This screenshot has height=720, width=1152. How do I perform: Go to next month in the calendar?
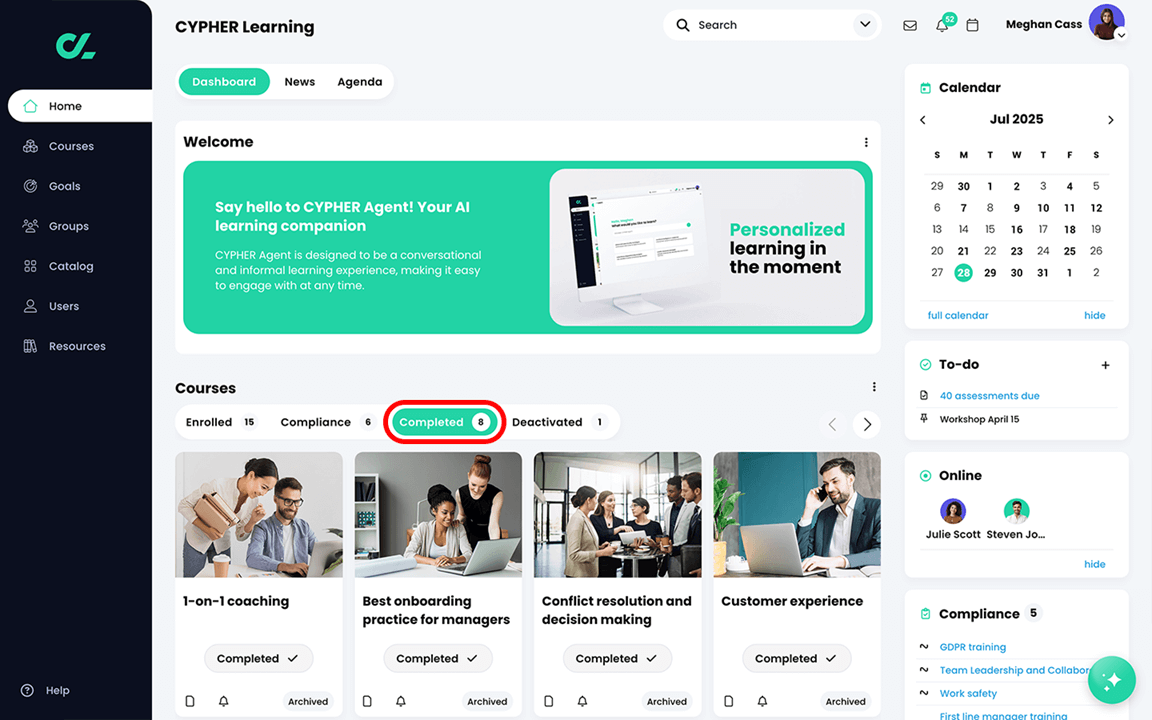click(x=1110, y=119)
